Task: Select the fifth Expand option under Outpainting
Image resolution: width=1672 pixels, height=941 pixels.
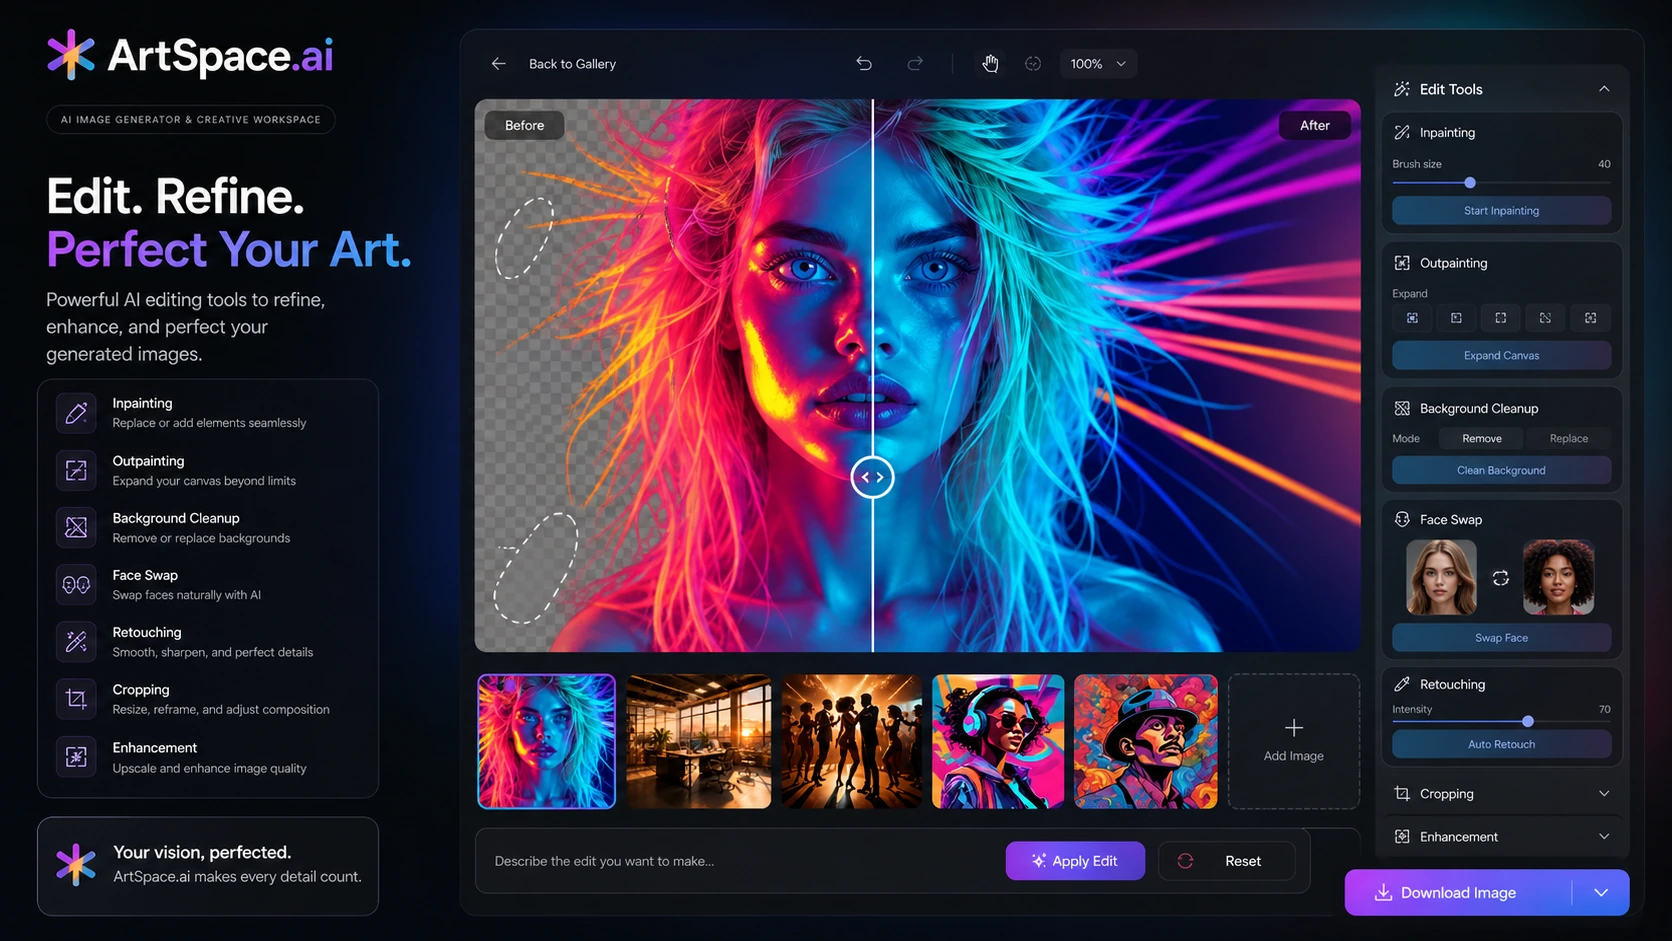Action: [1590, 318]
